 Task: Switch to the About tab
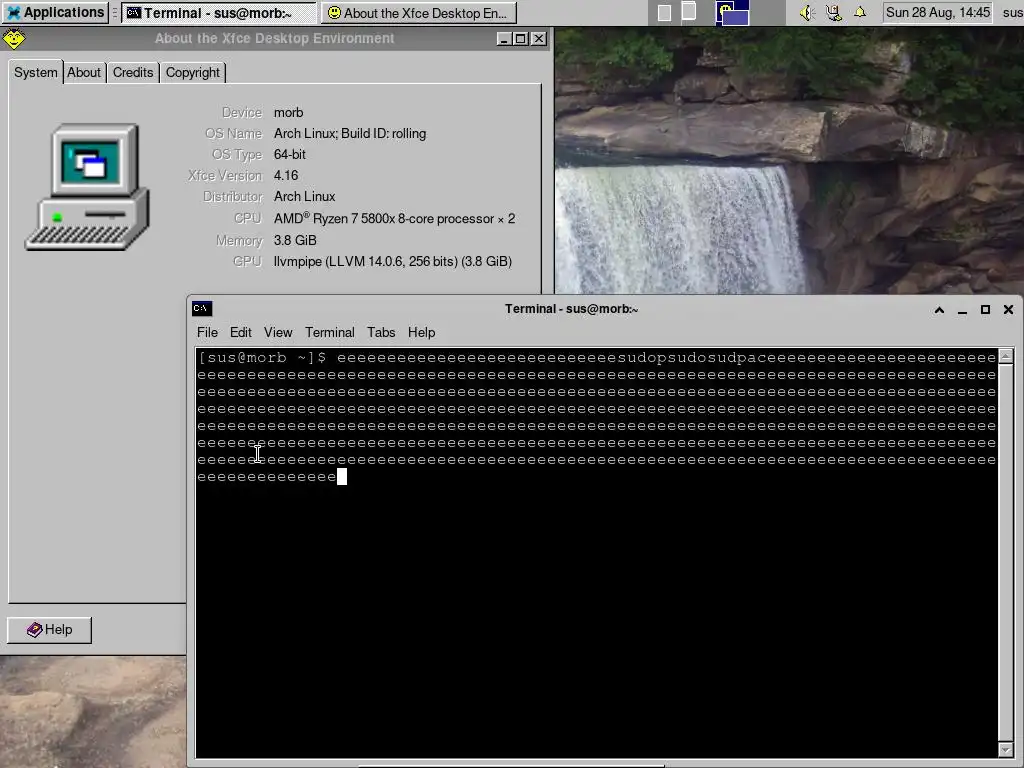84,72
